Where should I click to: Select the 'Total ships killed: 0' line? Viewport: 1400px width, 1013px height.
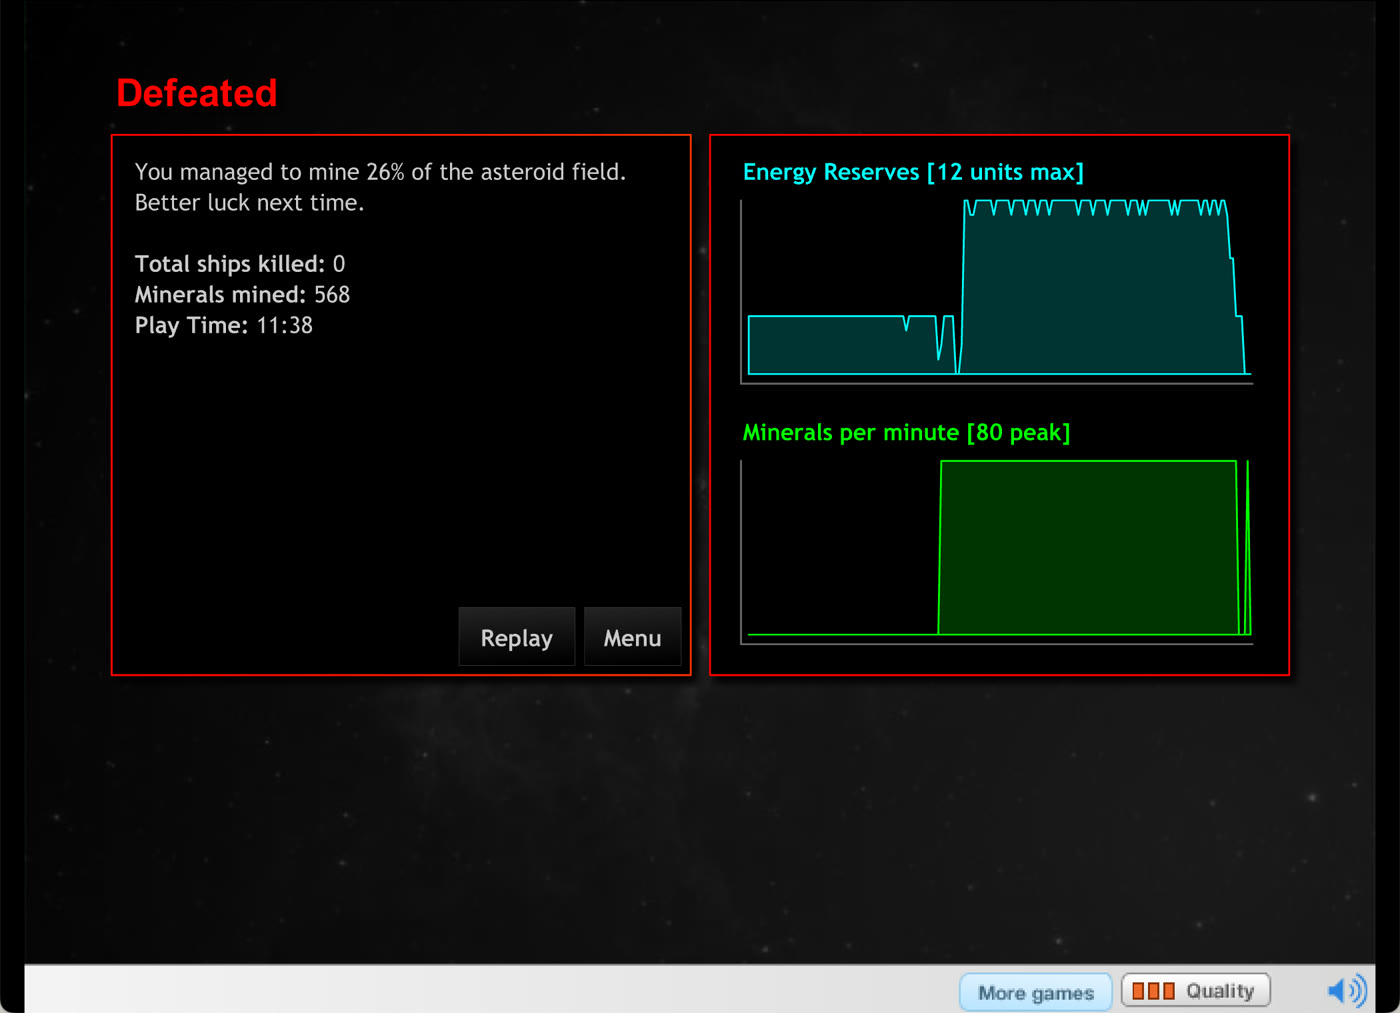tap(240, 264)
